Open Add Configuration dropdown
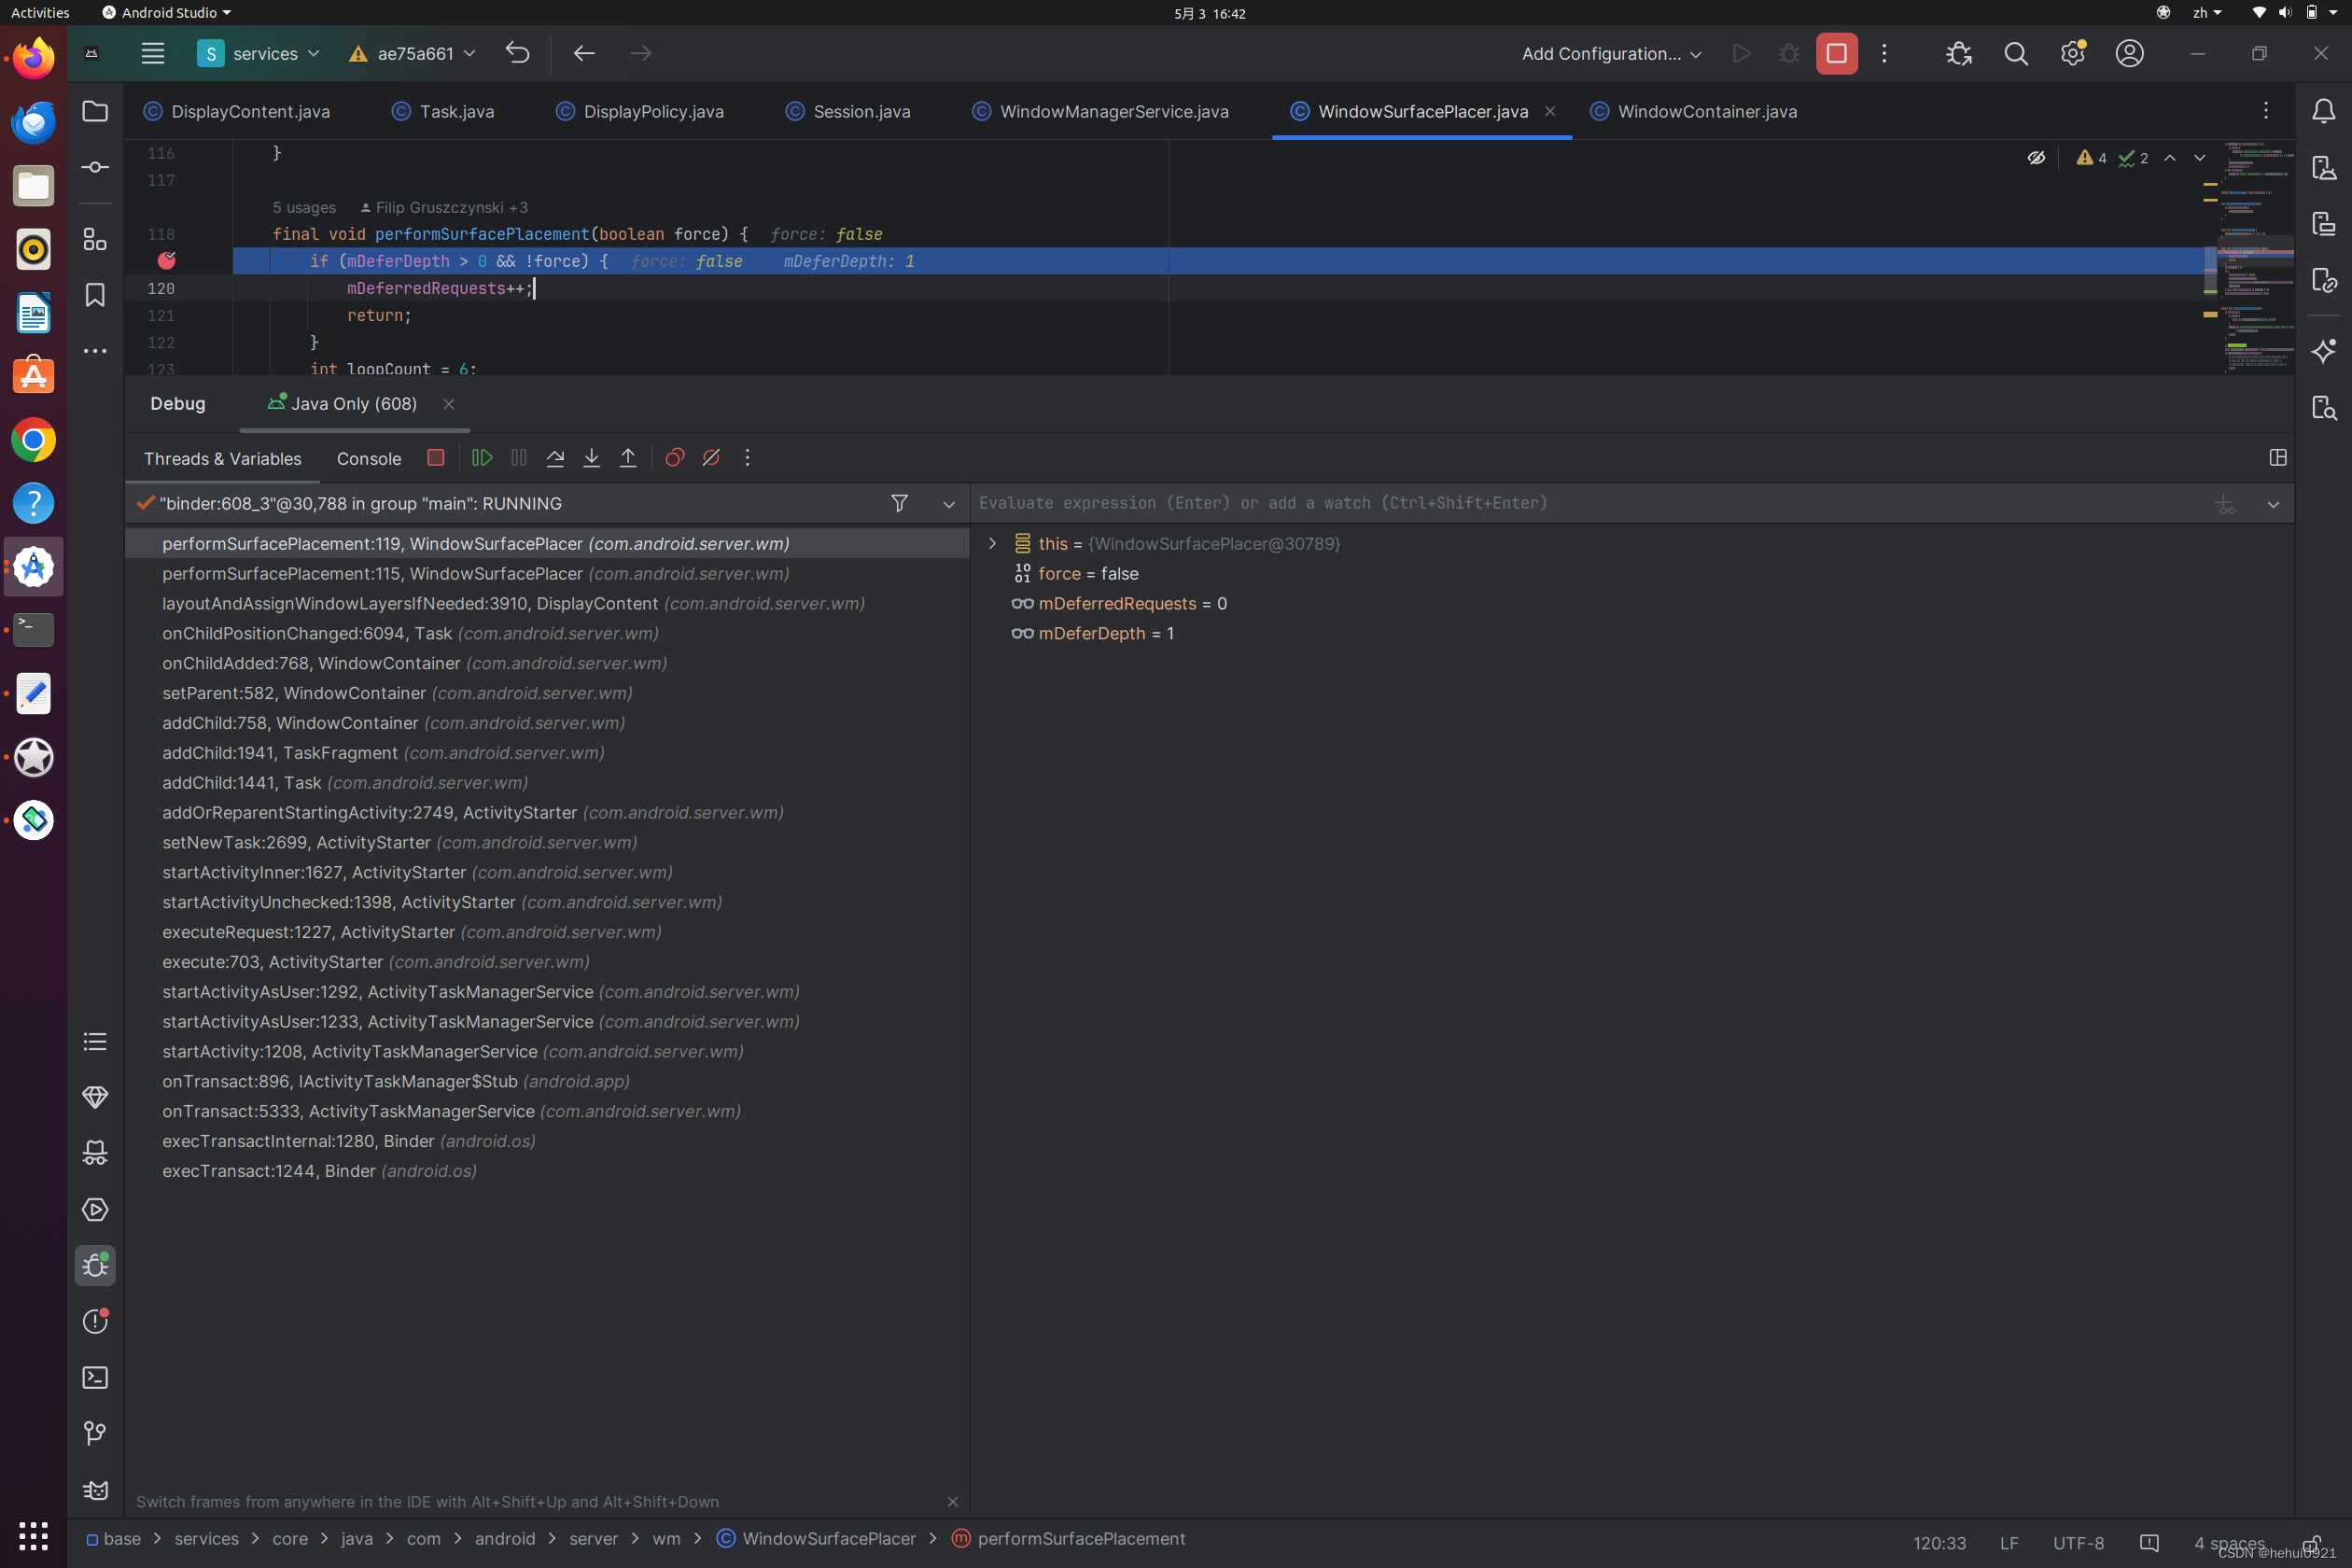Image resolution: width=2352 pixels, height=1568 pixels. pos(1611,54)
